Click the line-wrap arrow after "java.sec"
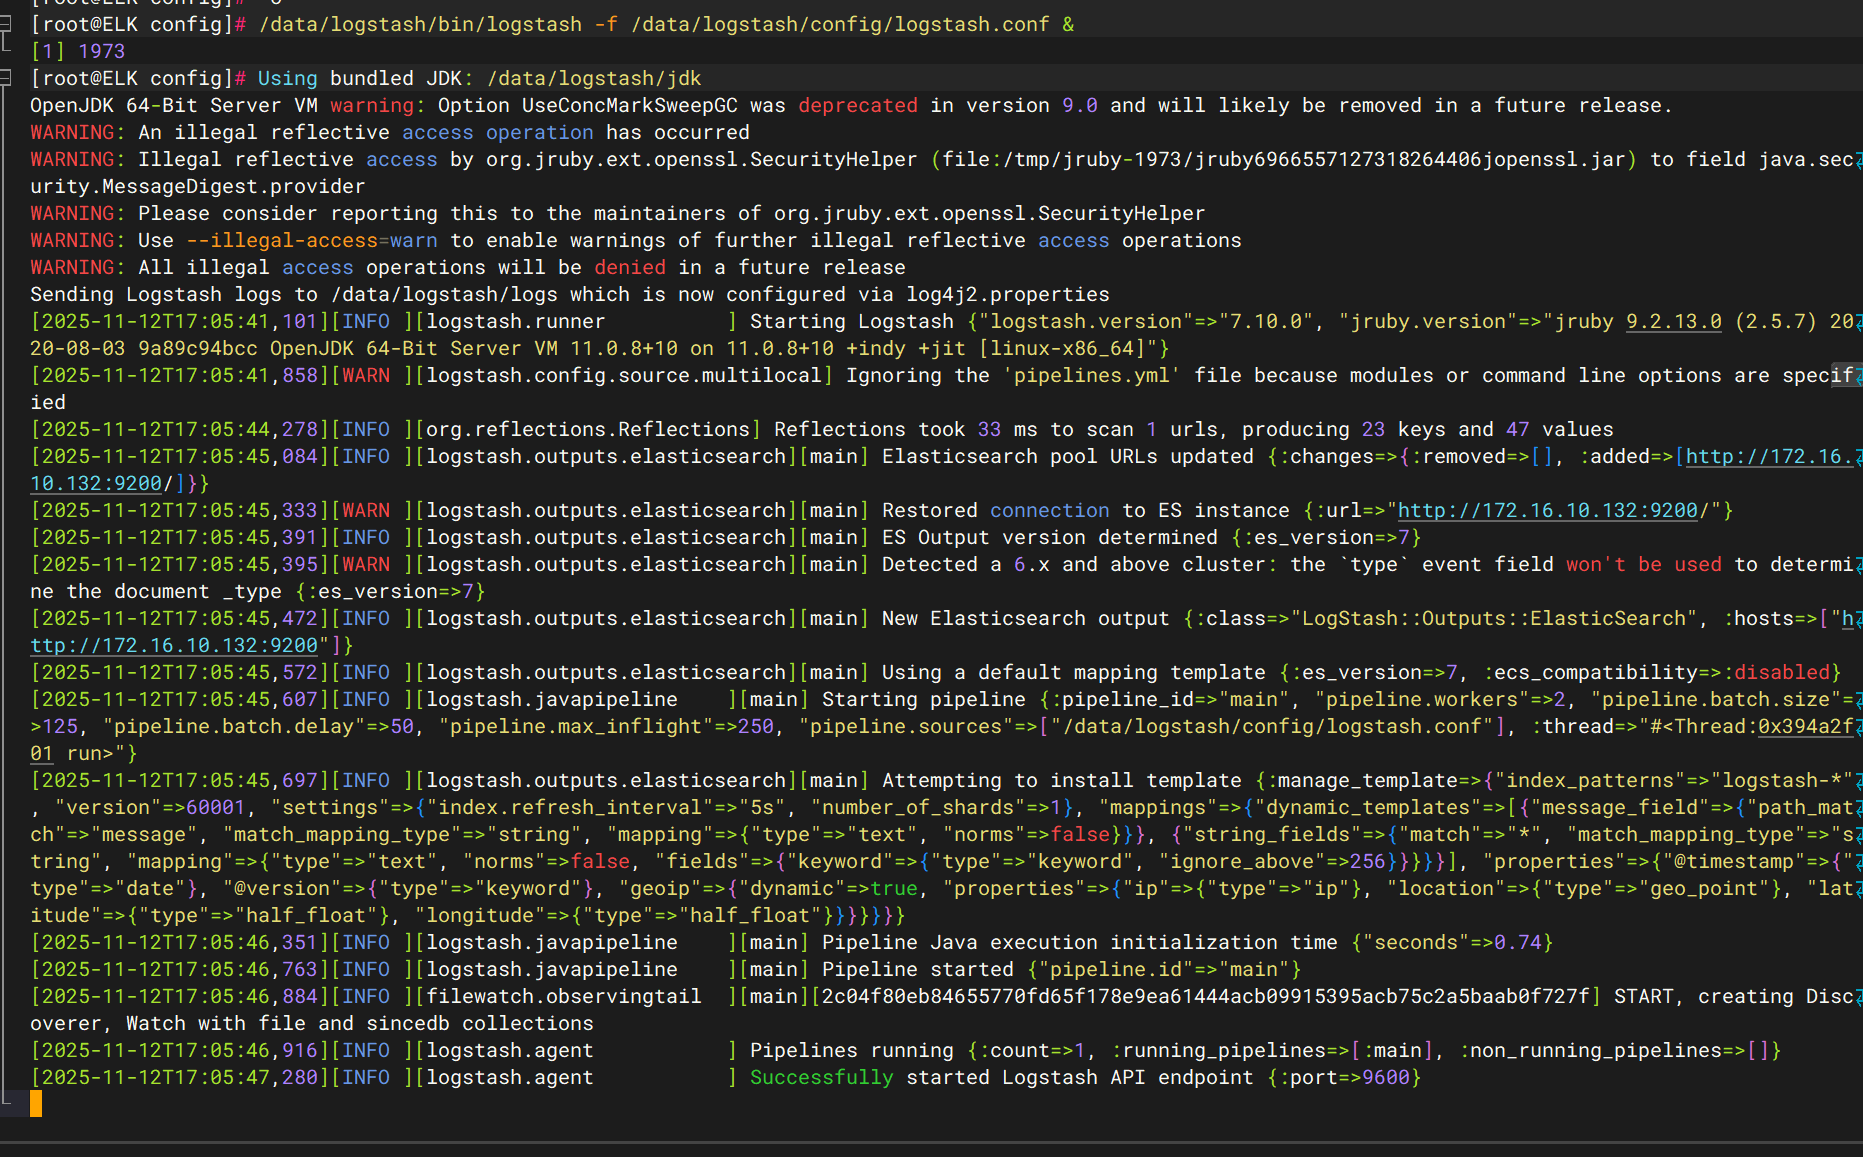The height and width of the screenshot is (1157, 1863). 1858,160
